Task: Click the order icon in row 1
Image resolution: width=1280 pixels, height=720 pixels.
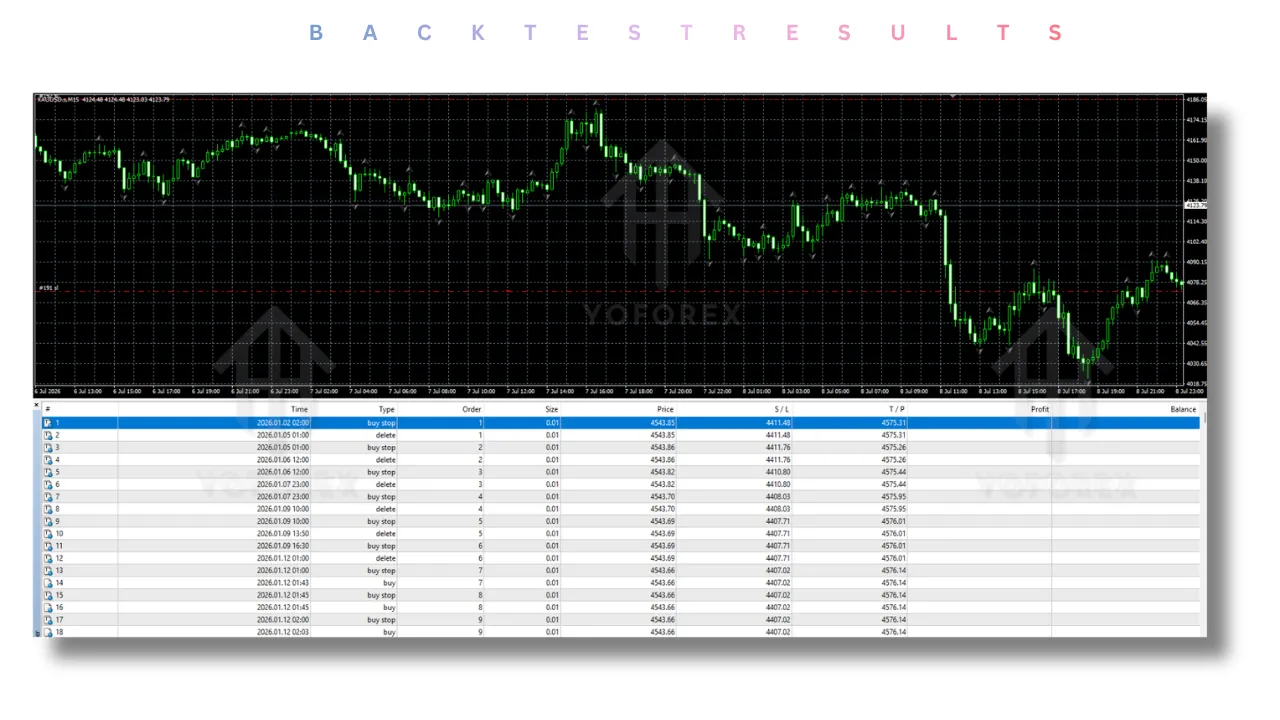Action: point(47,423)
